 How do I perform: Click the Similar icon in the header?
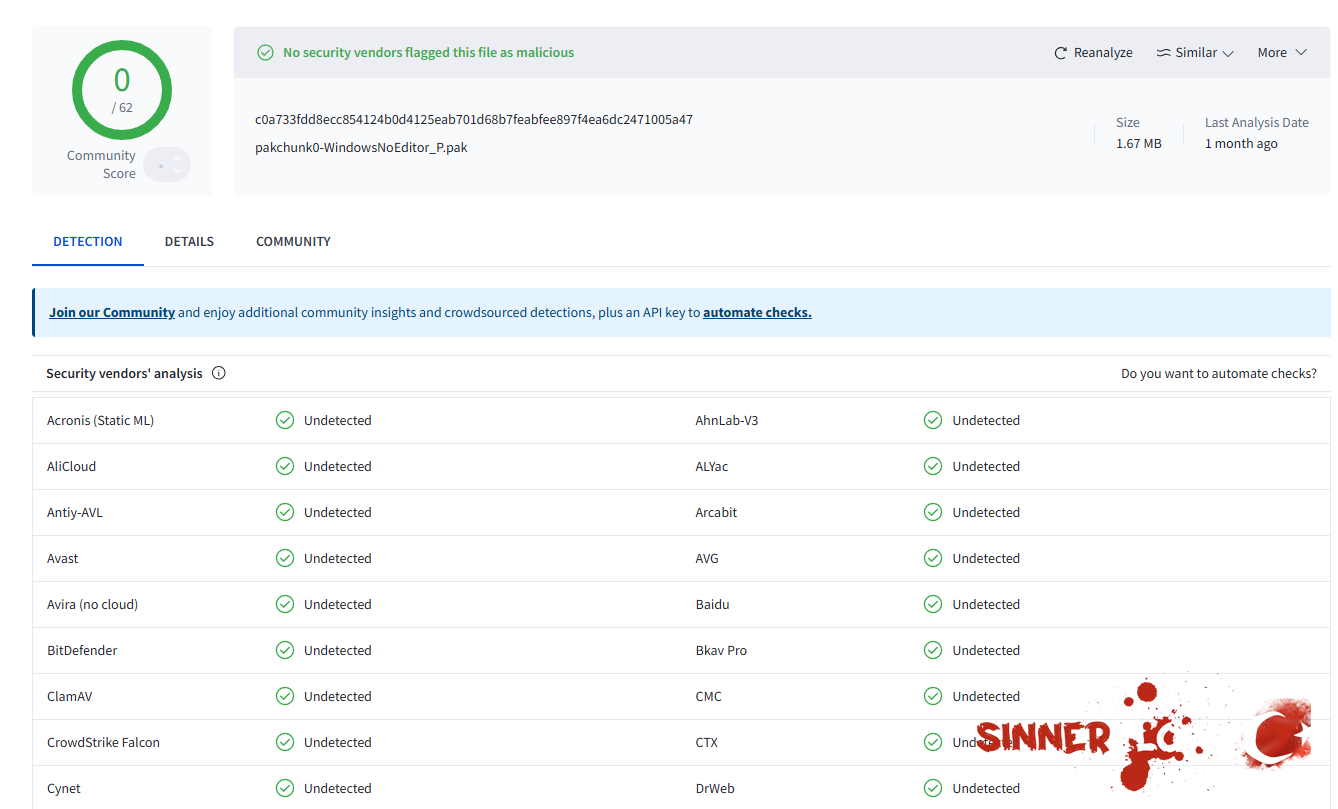pyautogui.click(x=1163, y=53)
